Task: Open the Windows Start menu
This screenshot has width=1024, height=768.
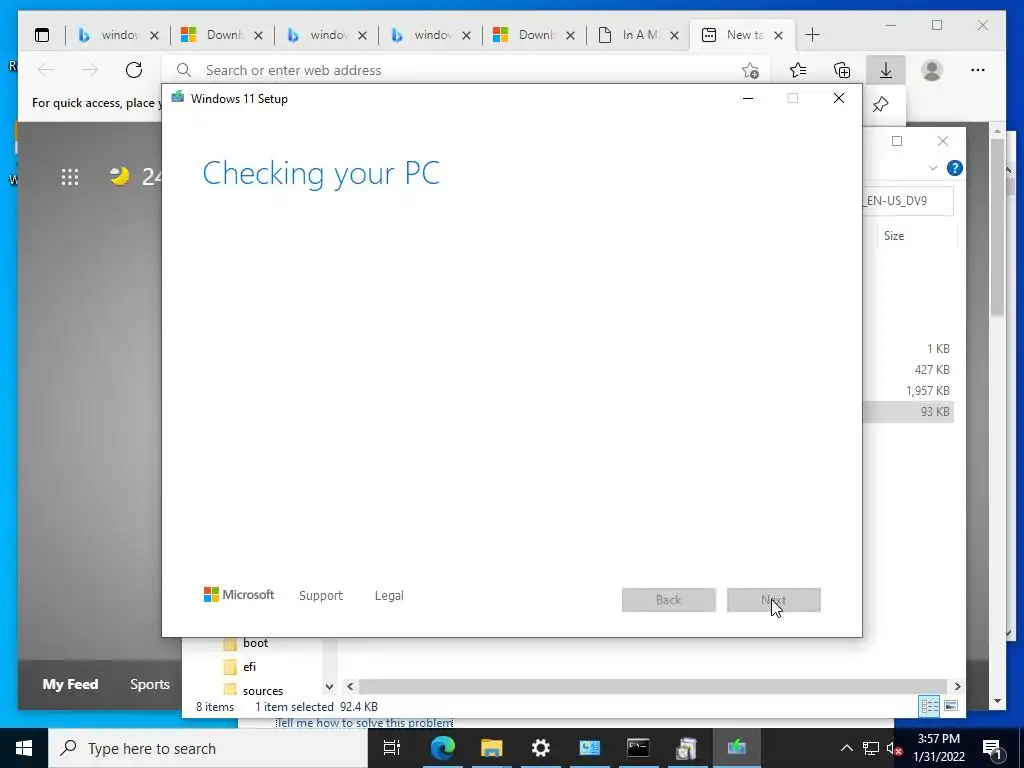Action: [24, 748]
